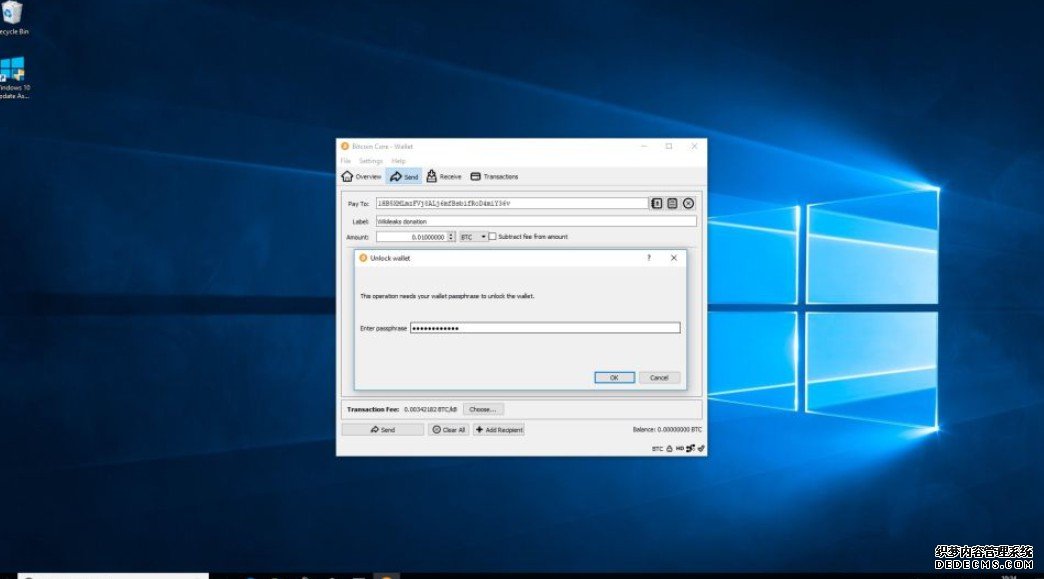Click the wallet lock encryption icon
The image size is (1044, 579).
670,449
